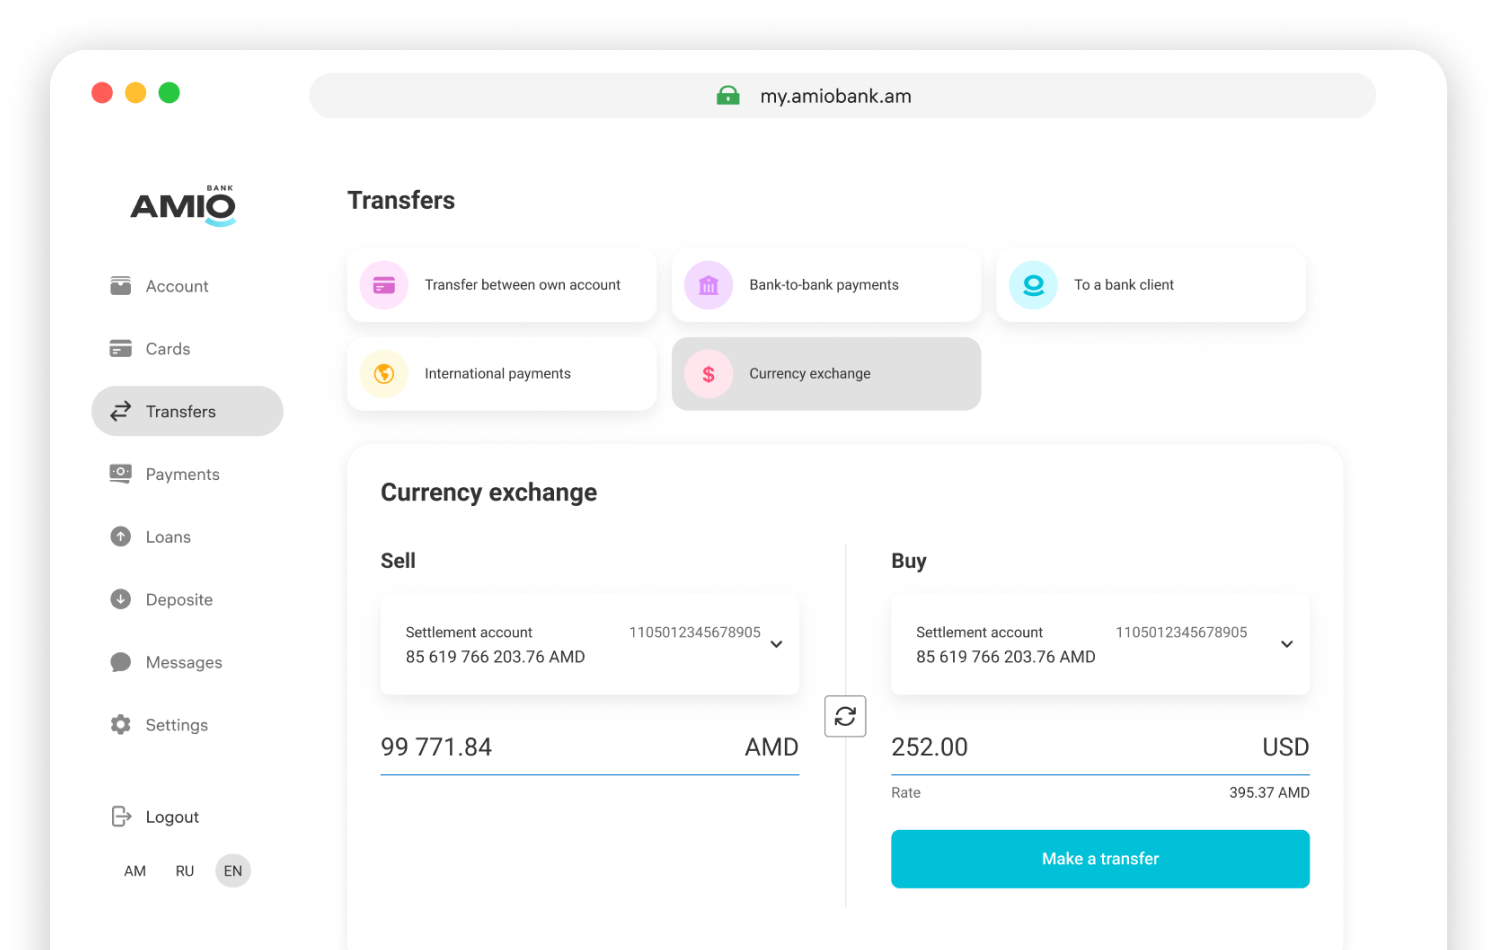Select the EN language option
Viewport: 1498px width, 950px height.
point(233,871)
